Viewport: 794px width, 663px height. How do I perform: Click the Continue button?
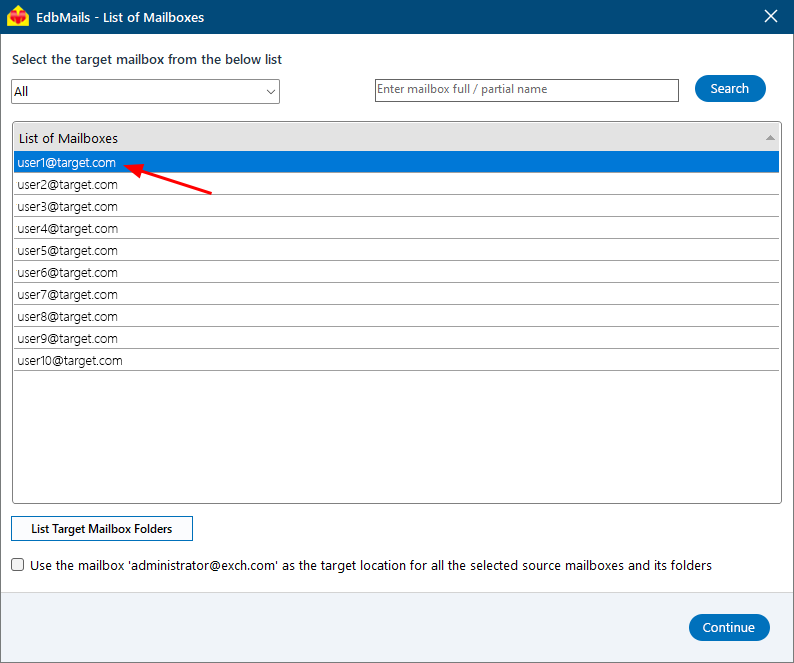tap(728, 628)
